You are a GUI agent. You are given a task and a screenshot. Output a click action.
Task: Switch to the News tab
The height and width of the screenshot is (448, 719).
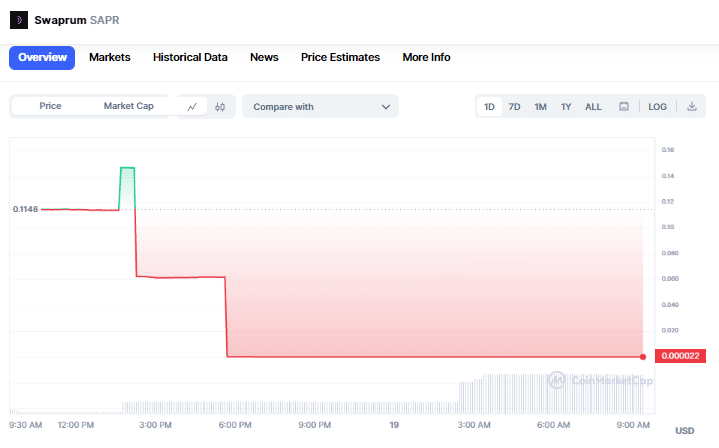tap(264, 57)
